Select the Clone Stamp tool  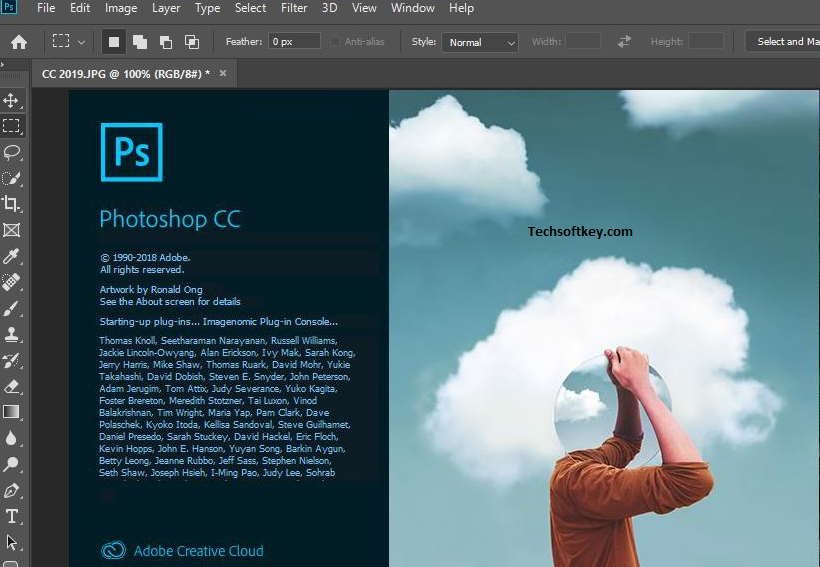click(11, 334)
